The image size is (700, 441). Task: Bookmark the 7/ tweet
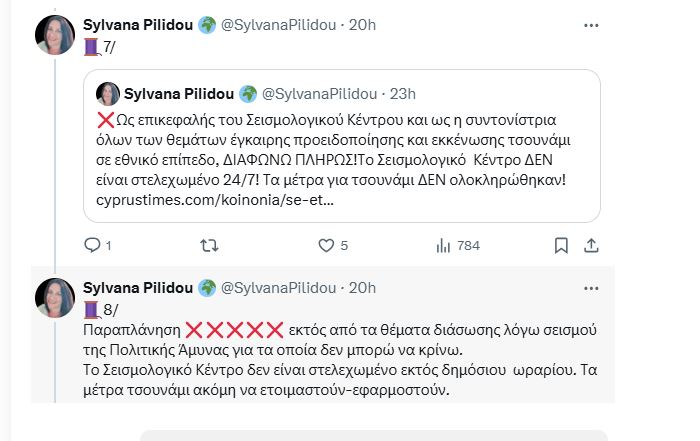[x=562, y=245]
